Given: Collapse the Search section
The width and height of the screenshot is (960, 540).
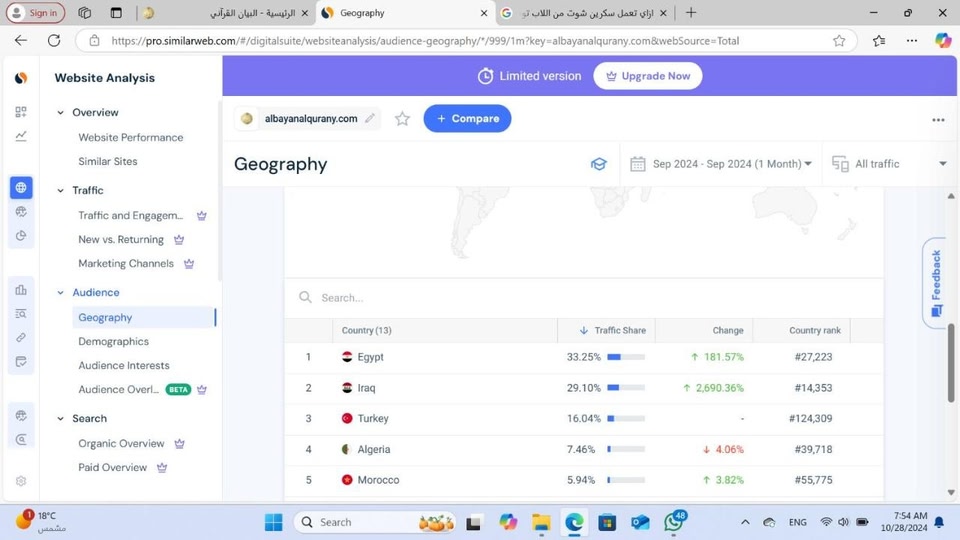Looking at the screenshot, I should pos(61,419).
